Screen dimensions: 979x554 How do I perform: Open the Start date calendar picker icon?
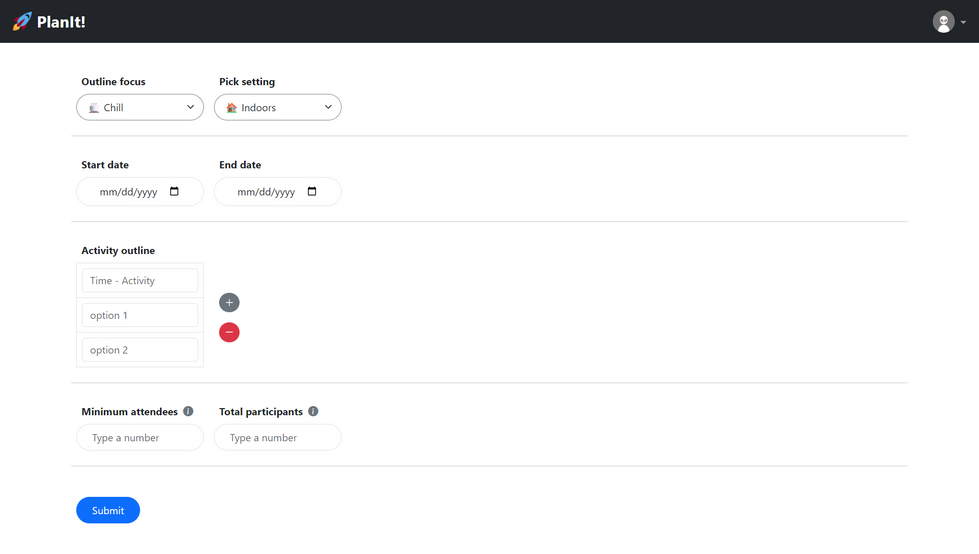coord(174,191)
